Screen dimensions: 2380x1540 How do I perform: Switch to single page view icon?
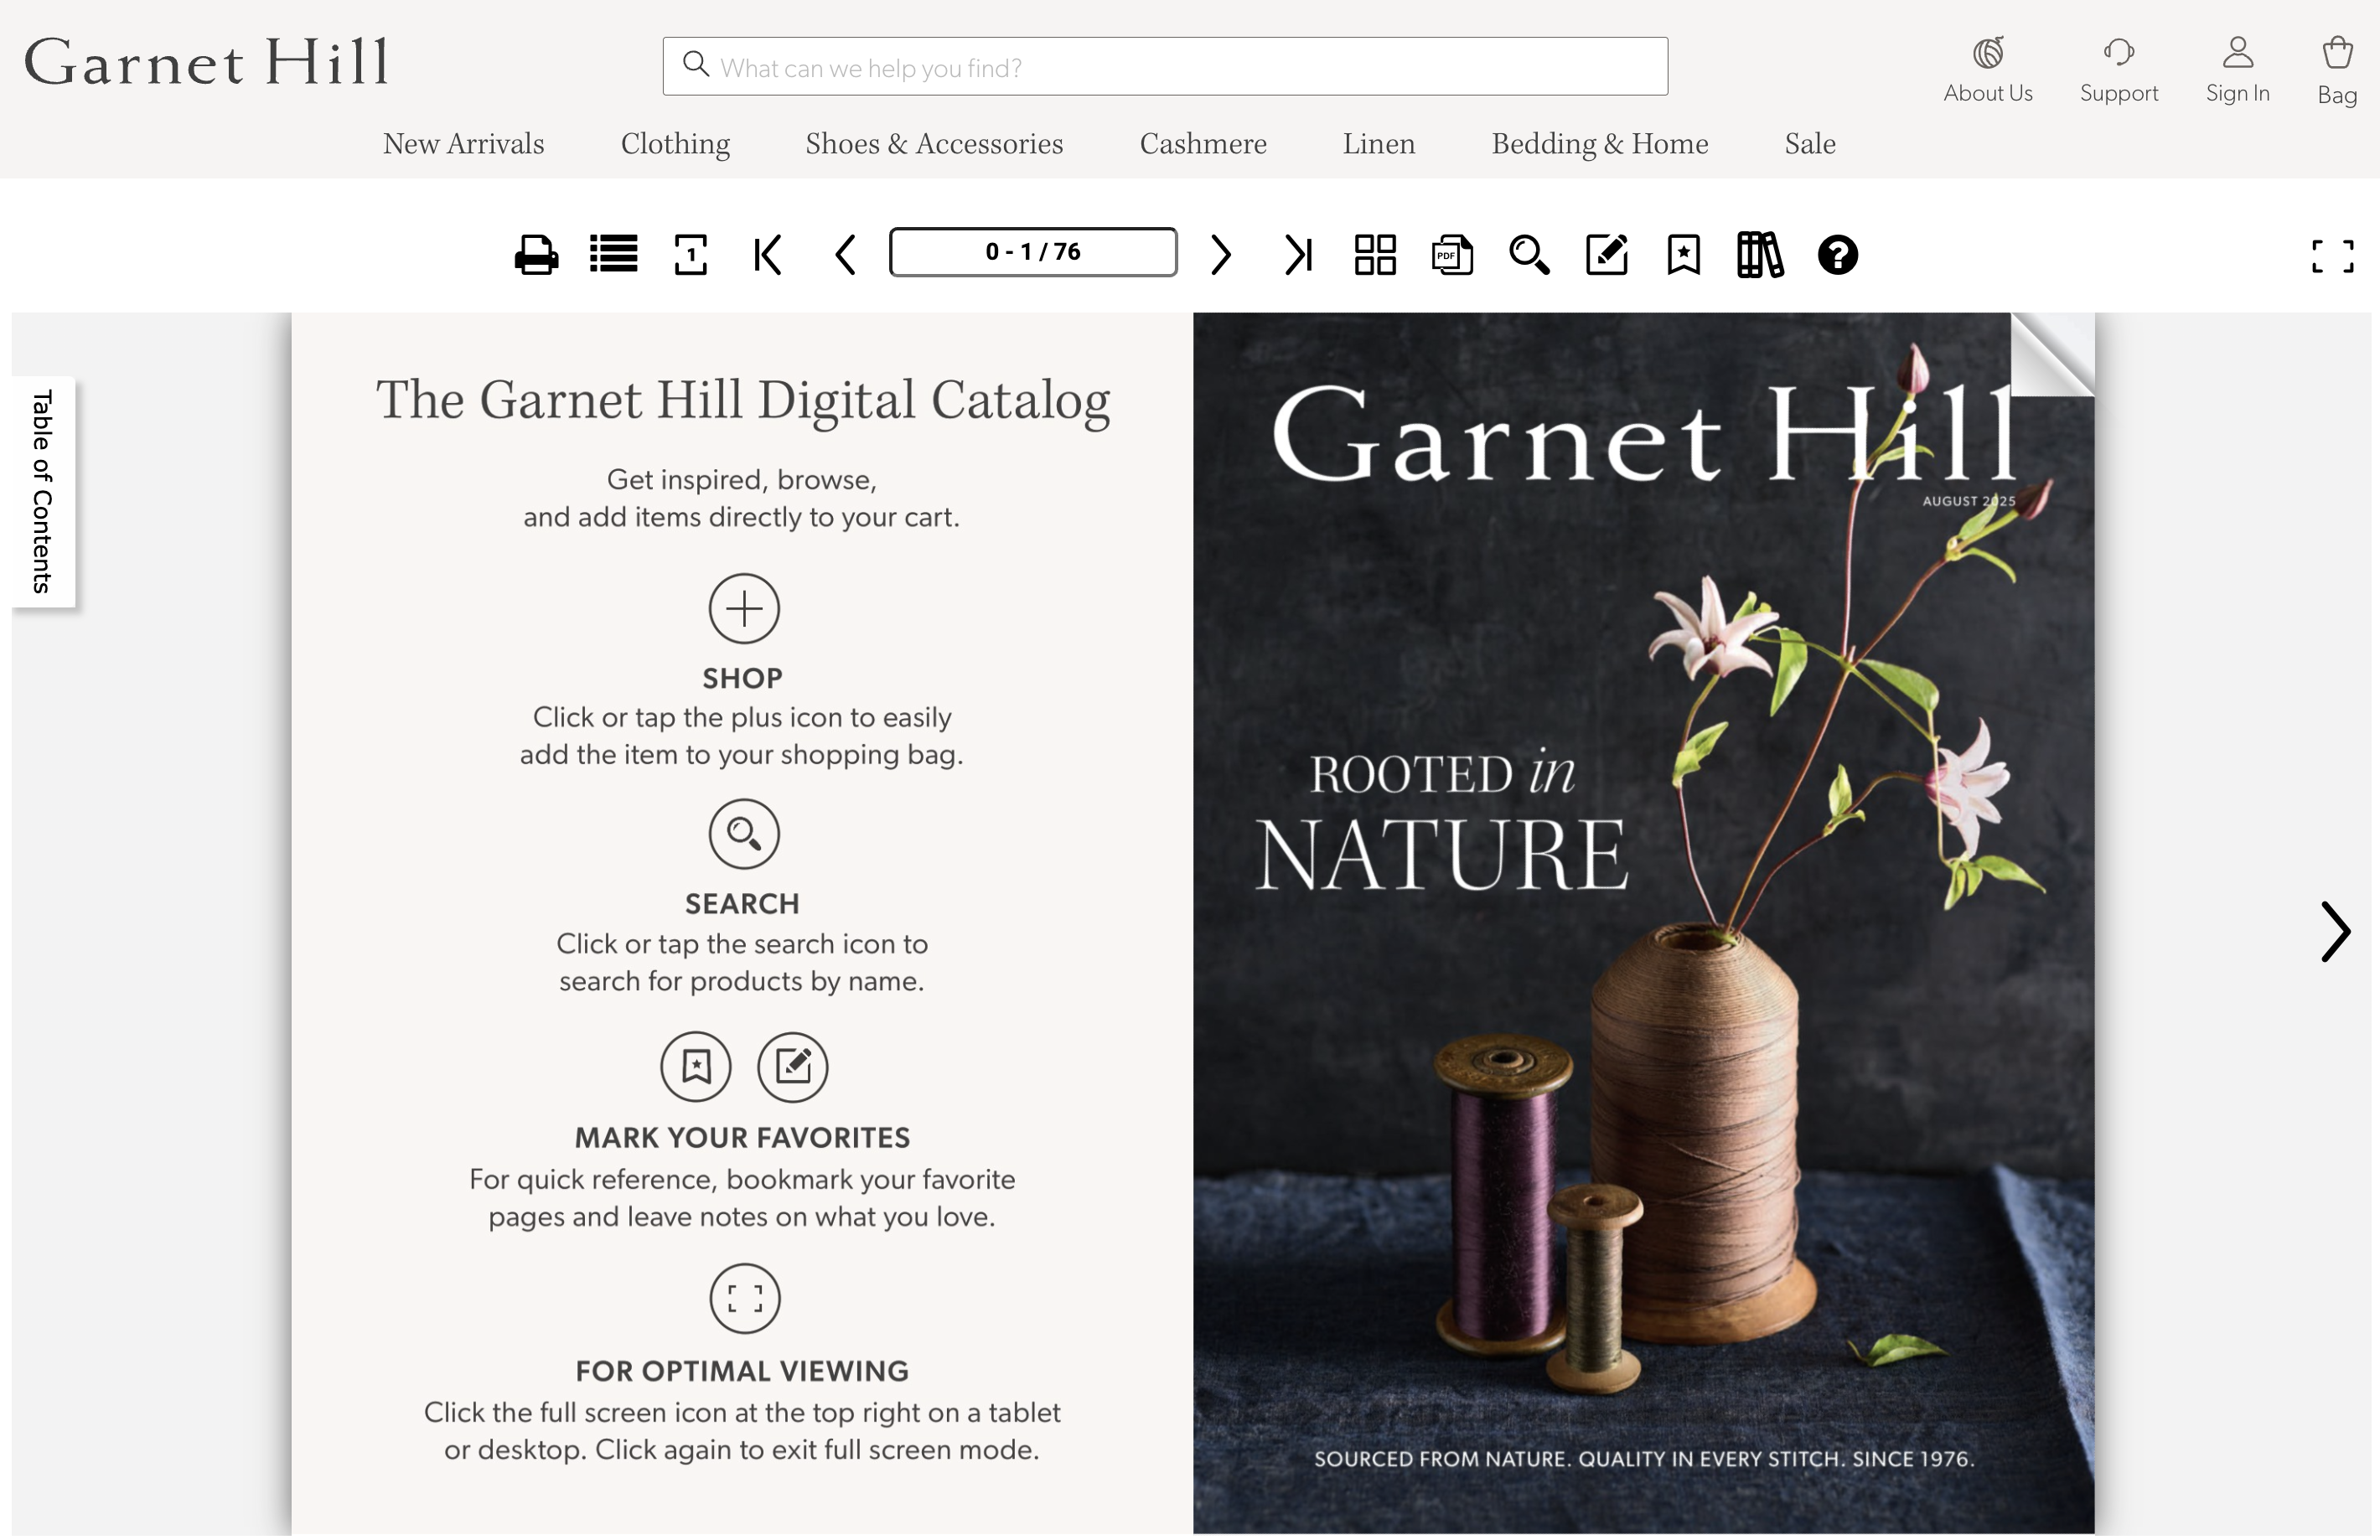click(x=690, y=255)
